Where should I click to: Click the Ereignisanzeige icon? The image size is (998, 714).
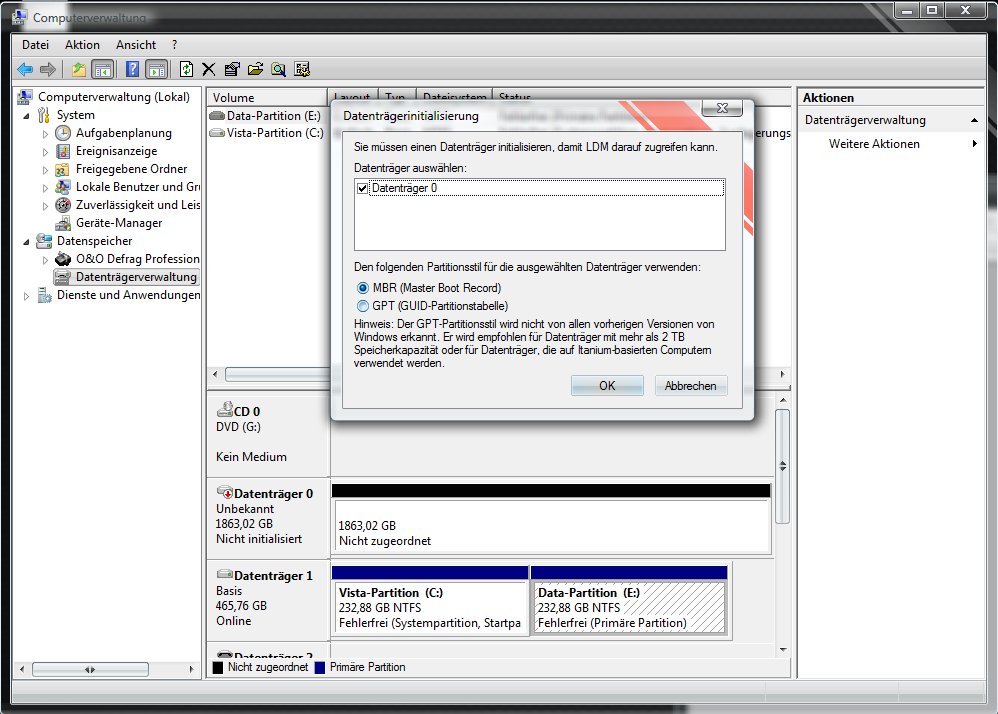coord(63,151)
